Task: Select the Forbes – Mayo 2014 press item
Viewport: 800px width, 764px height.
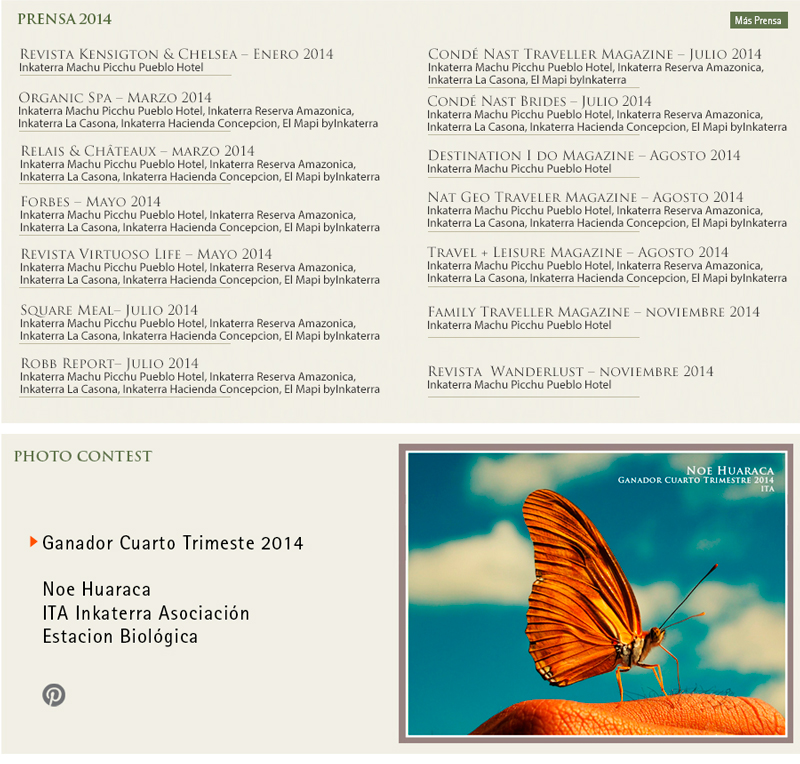Action: tap(90, 202)
